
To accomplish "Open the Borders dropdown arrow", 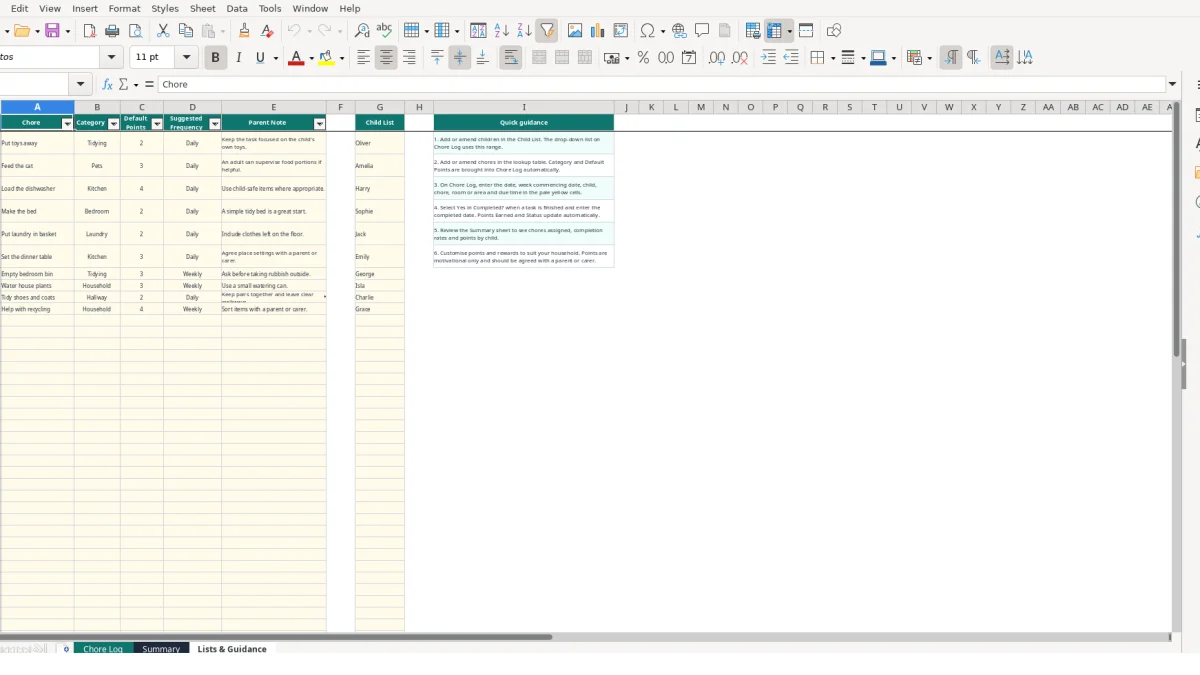I will (x=832, y=58).
